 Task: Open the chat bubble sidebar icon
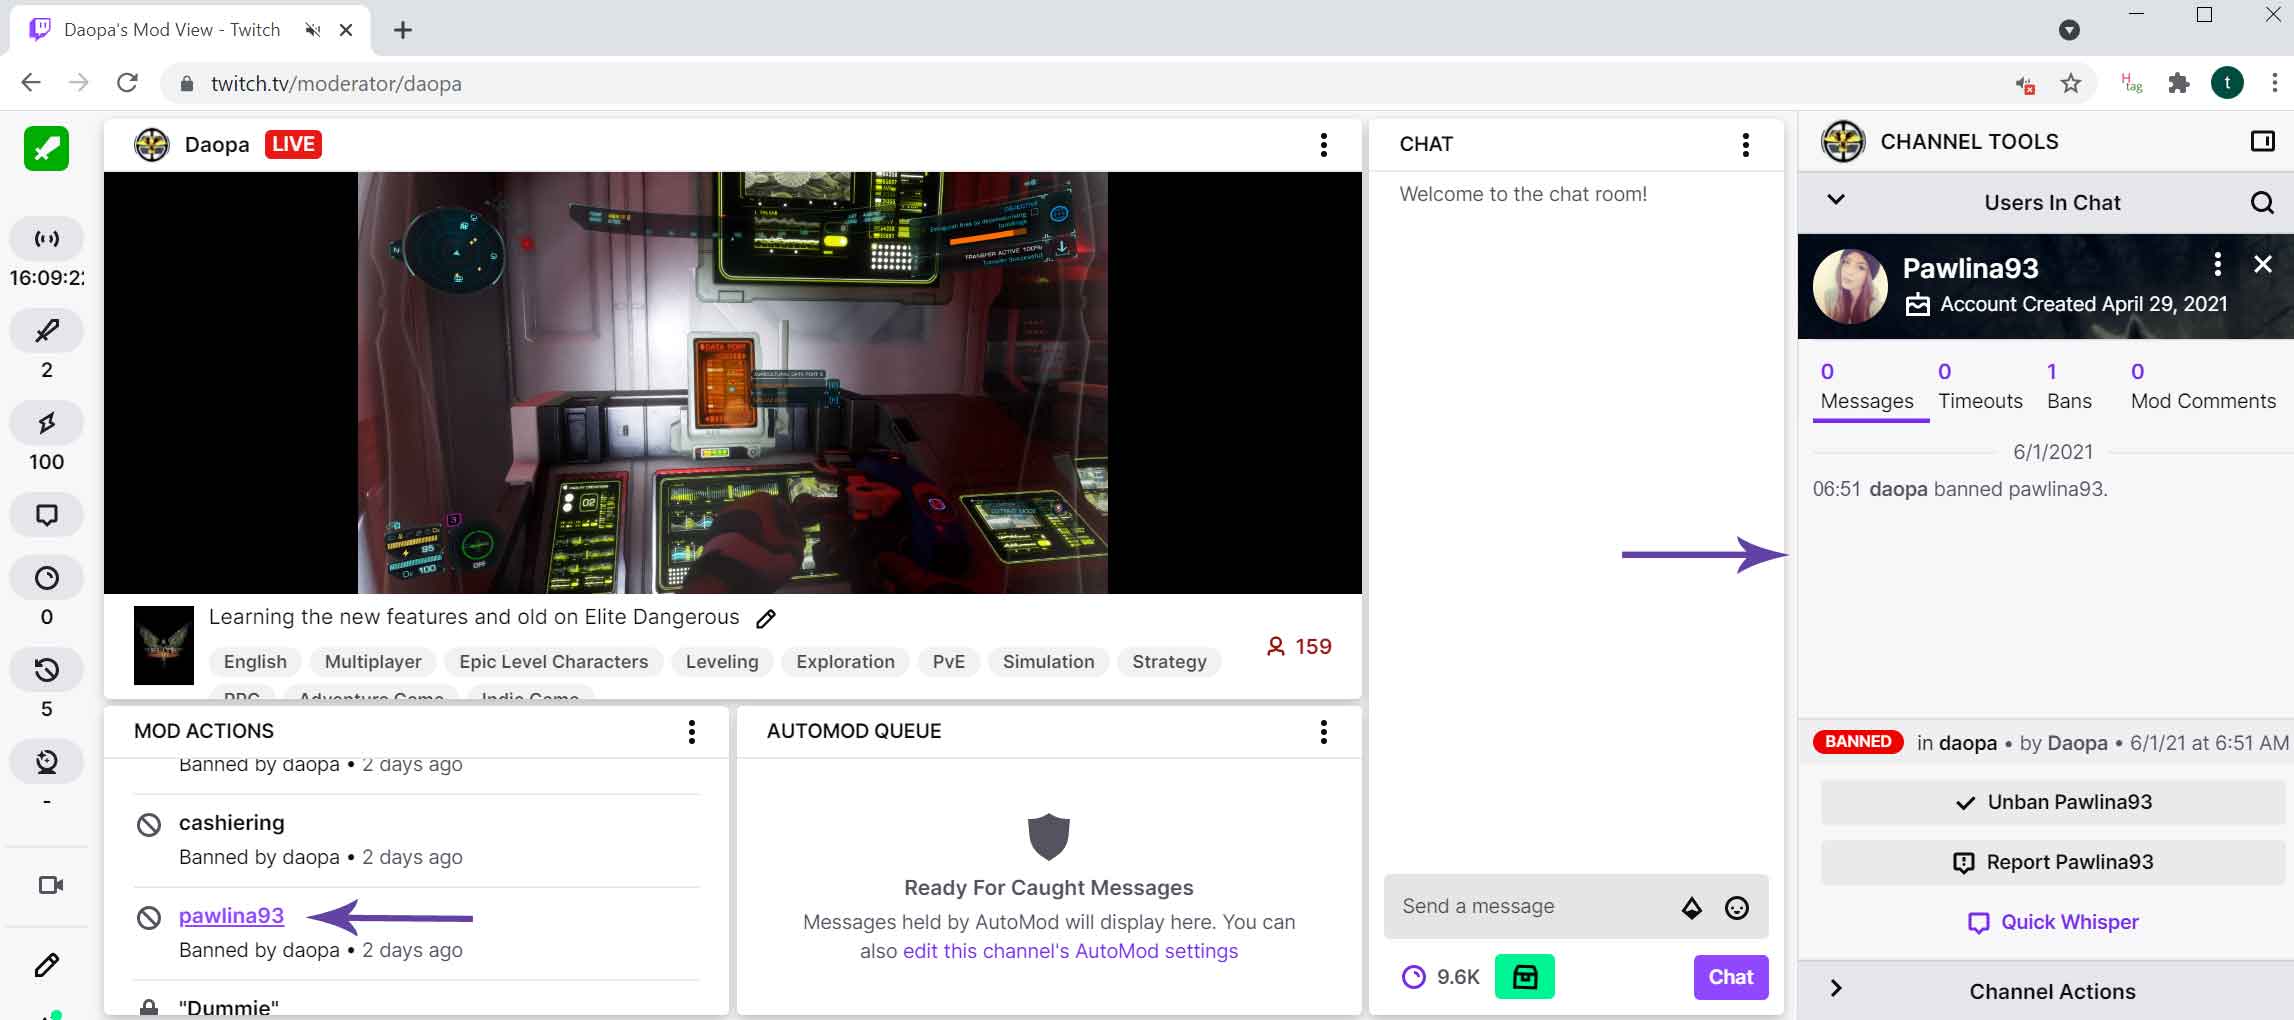coord(46,515)
